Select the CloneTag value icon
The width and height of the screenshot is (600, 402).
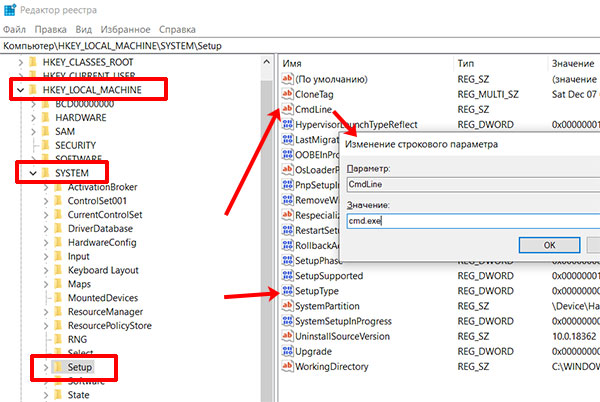288,93
